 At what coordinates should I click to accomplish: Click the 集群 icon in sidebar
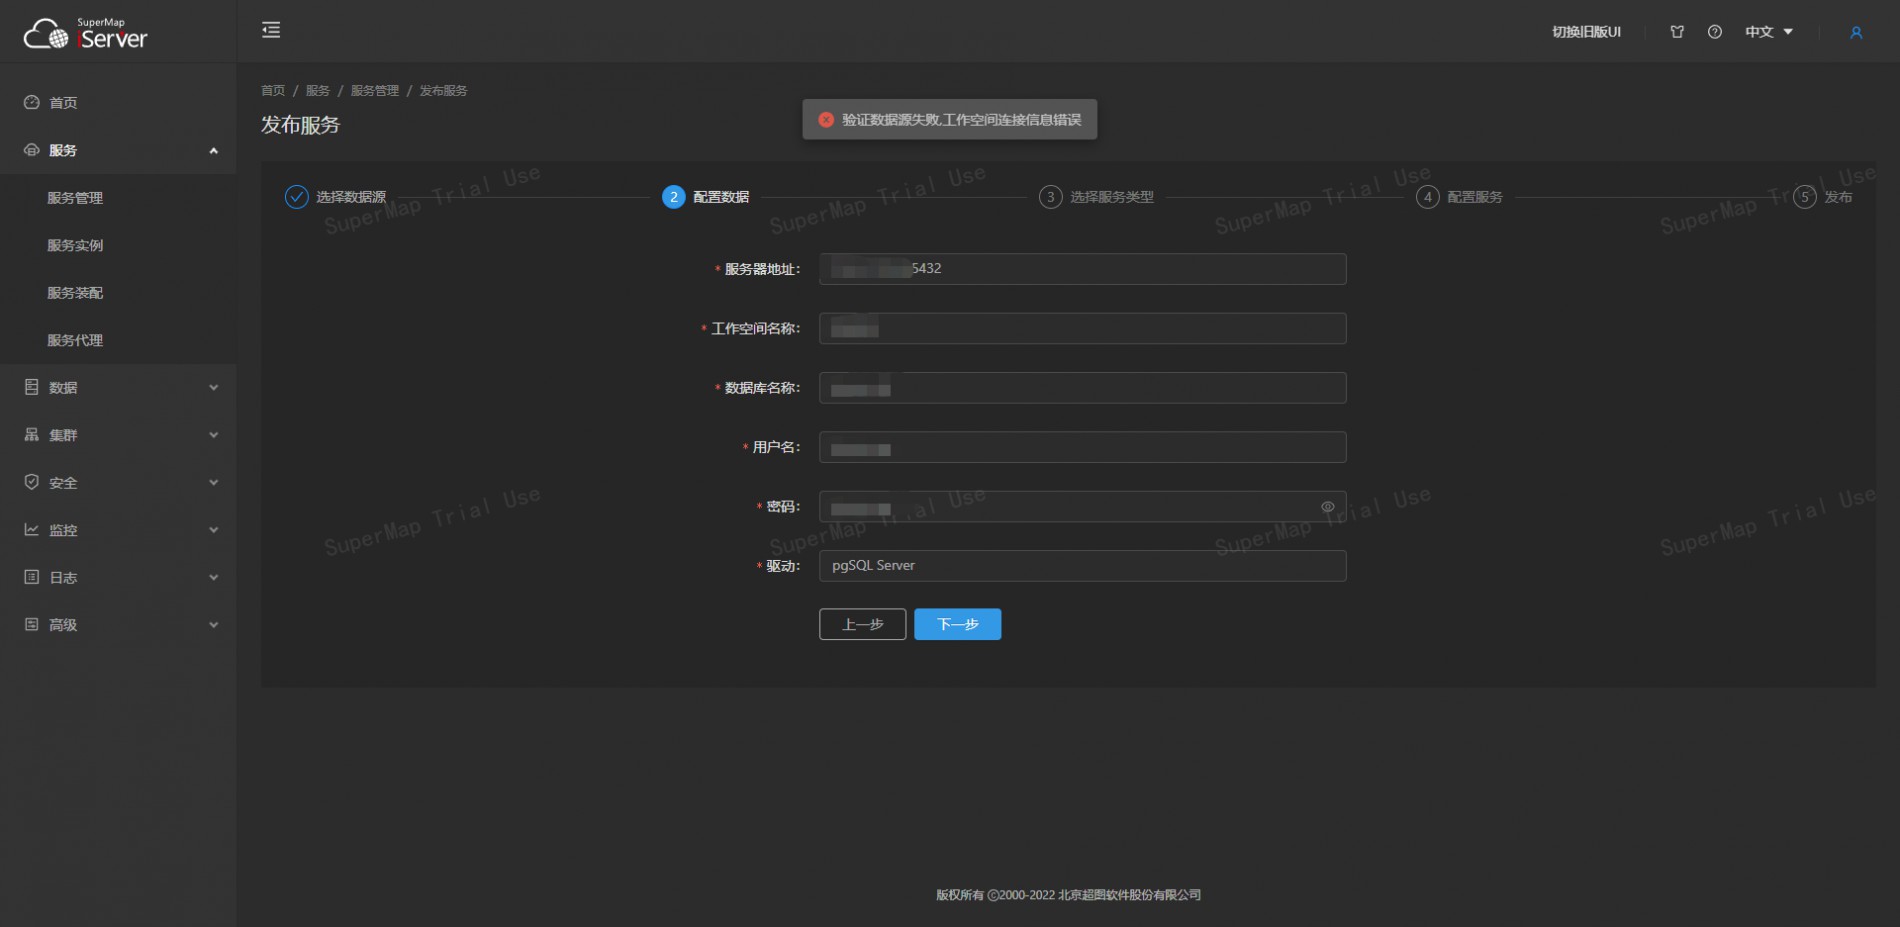click(32, 435)
